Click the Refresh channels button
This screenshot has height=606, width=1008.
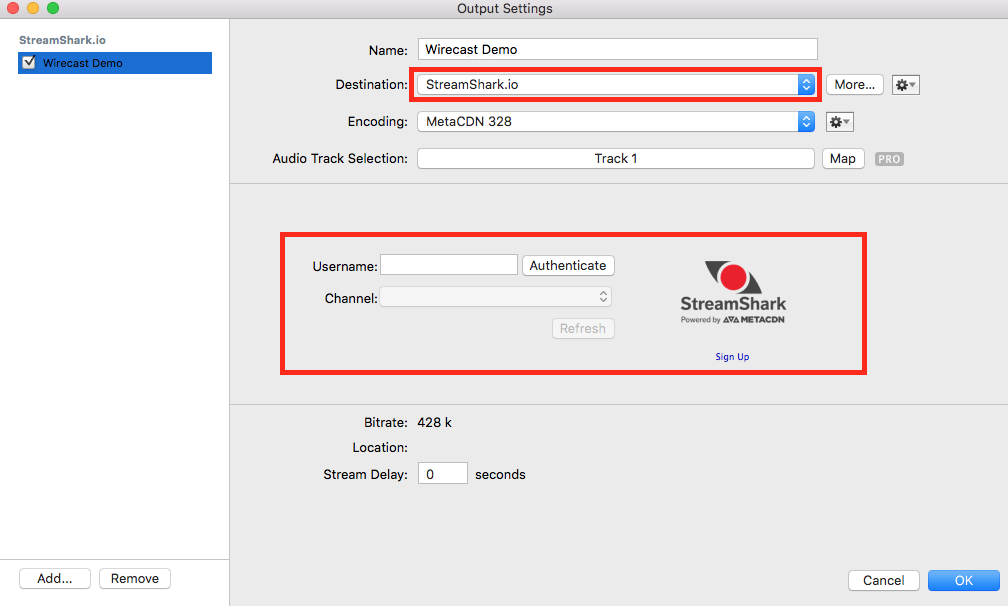(x=583, y=328)
